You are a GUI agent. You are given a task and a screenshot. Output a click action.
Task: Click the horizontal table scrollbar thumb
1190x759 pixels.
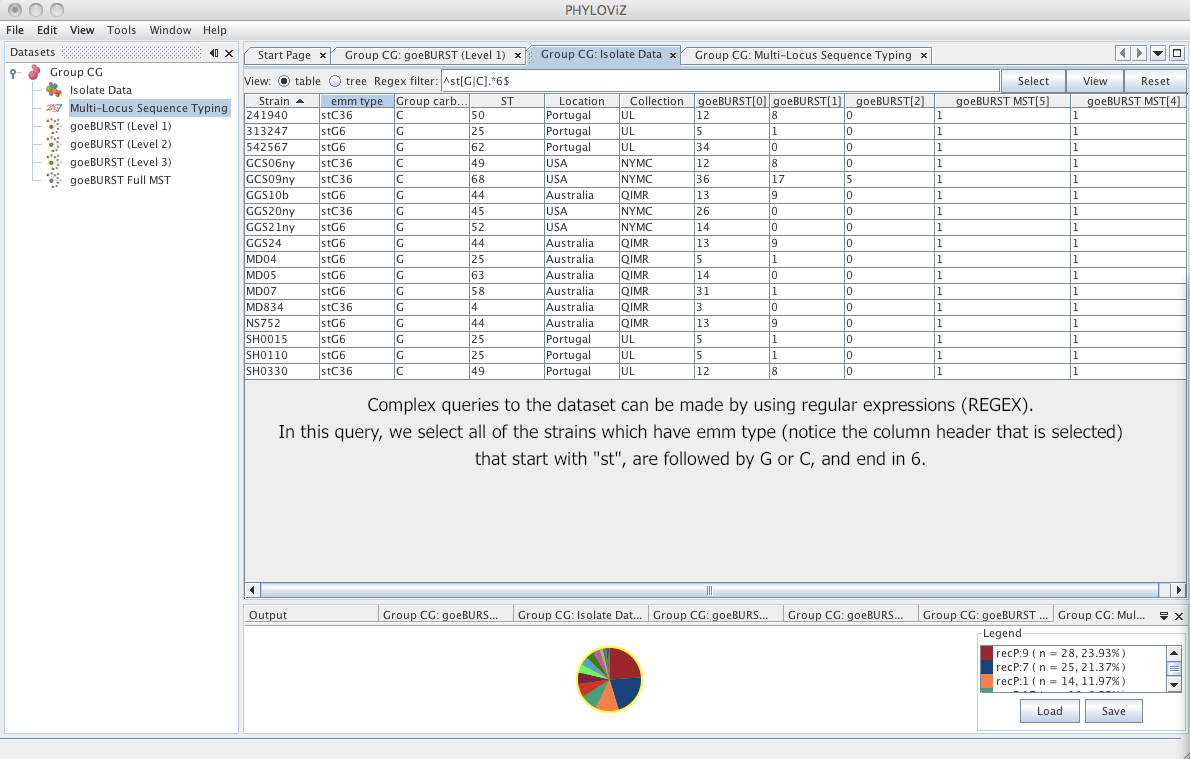710,590
